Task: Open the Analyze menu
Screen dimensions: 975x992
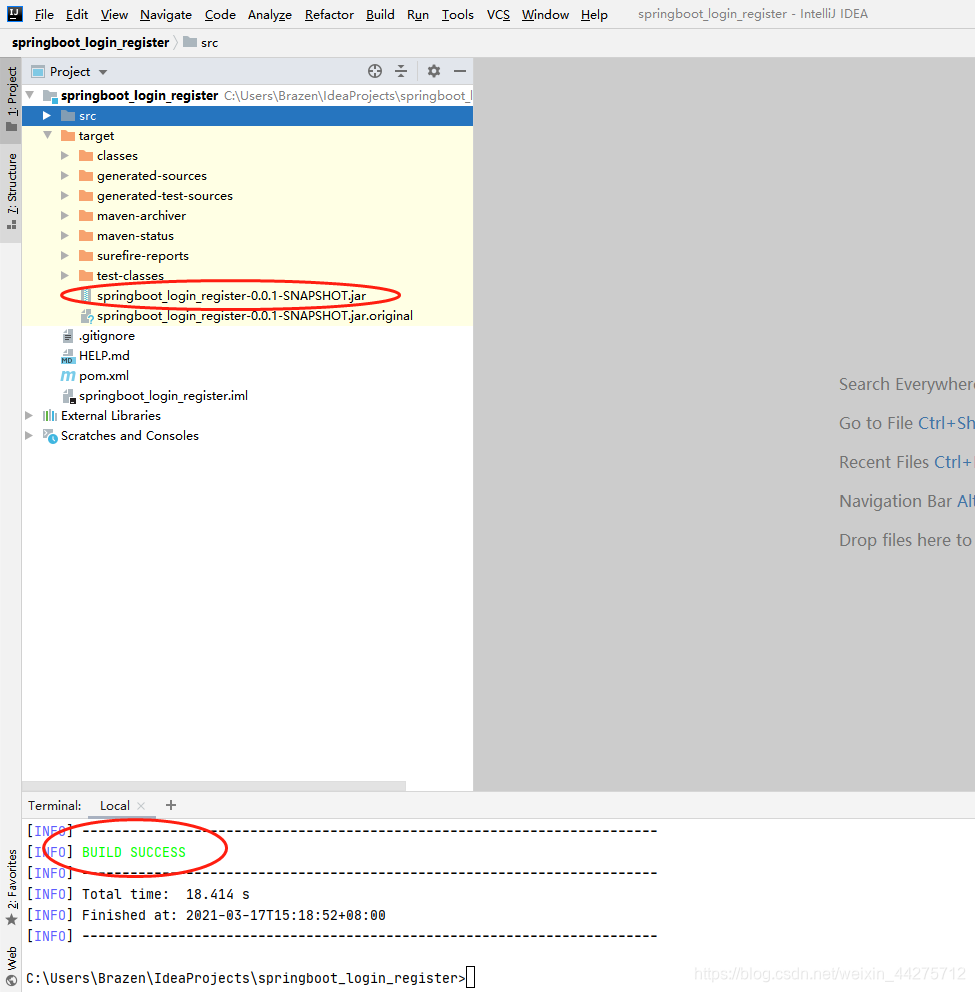Action: tap(270, 15)
